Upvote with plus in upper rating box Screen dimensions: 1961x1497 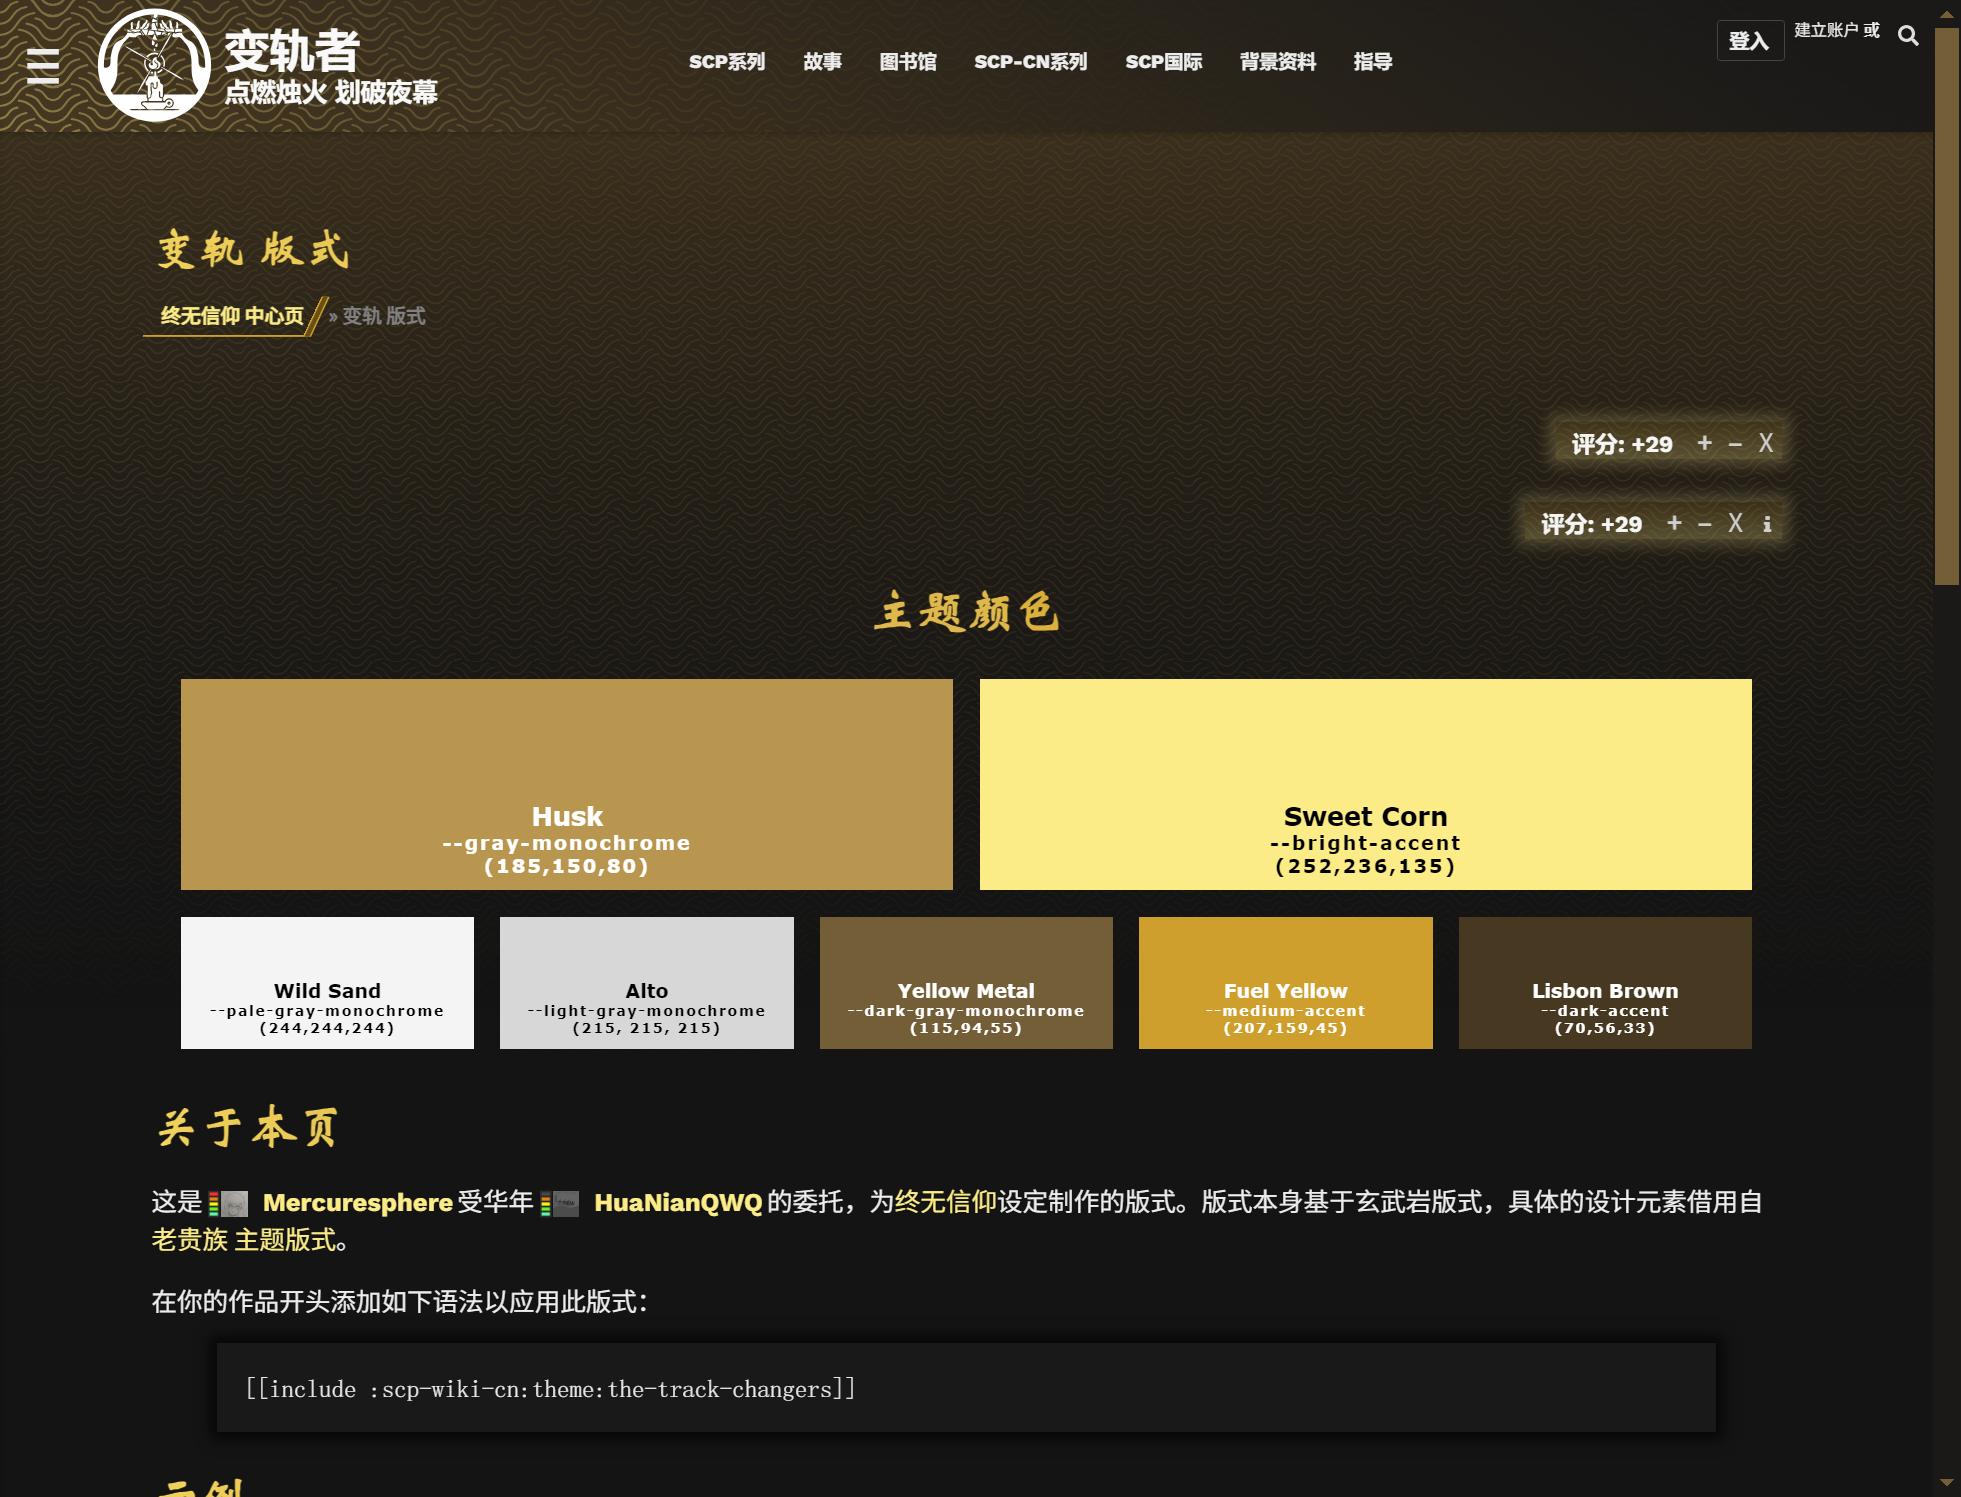1704,443
